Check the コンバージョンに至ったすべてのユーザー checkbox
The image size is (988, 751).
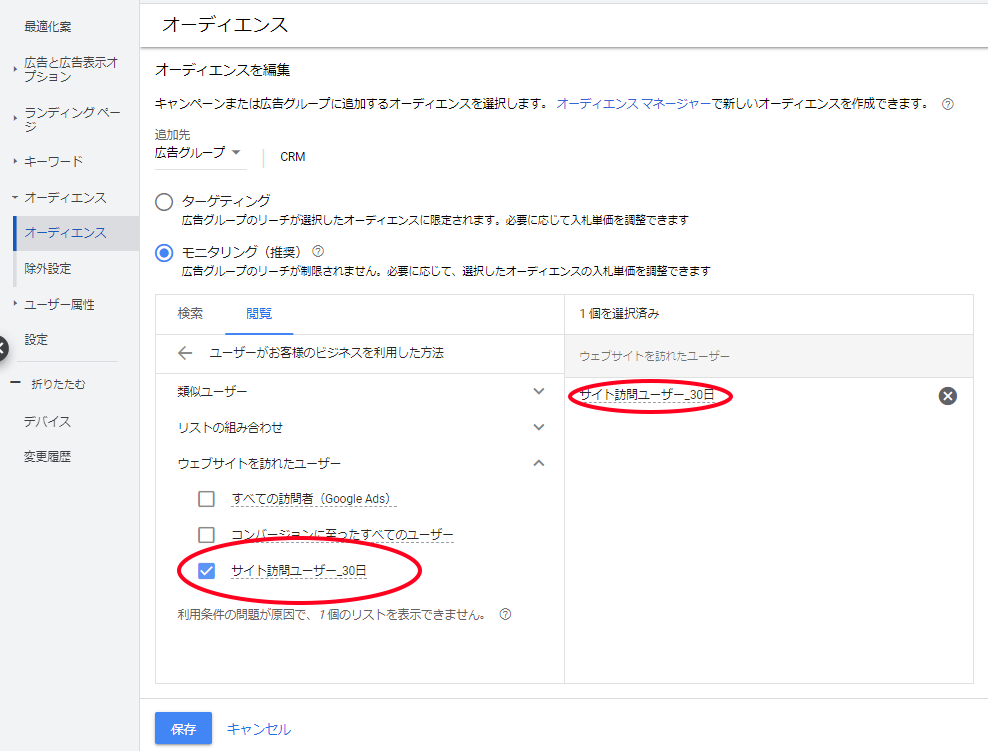(x=206, y=535)
